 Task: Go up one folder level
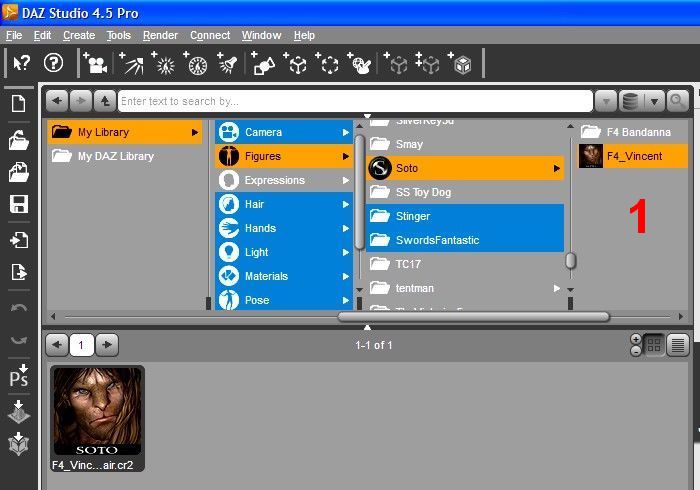[105, 101]
